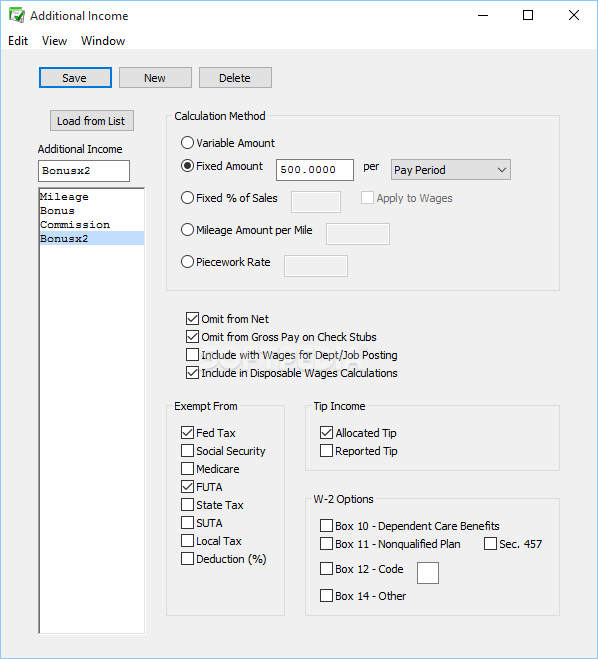Open the Window menu
598x659 pixels.
coord(103,41)
